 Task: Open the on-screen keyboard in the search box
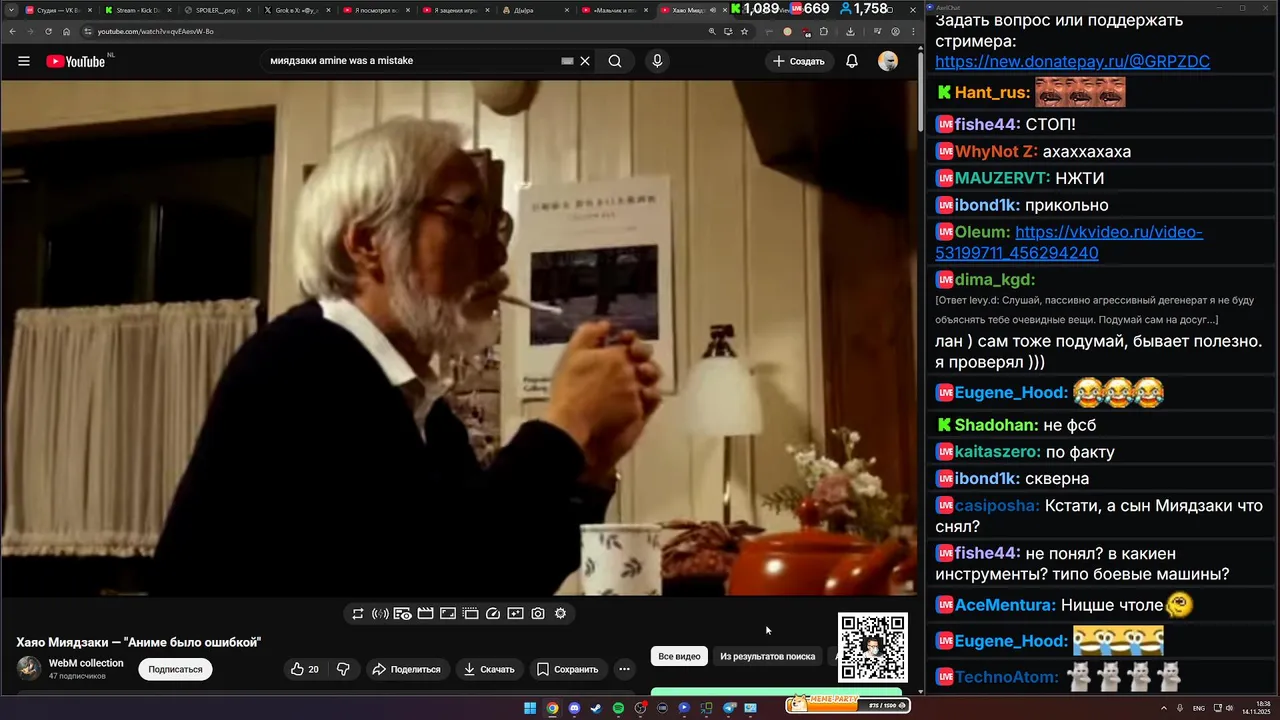tap(567, 61)
